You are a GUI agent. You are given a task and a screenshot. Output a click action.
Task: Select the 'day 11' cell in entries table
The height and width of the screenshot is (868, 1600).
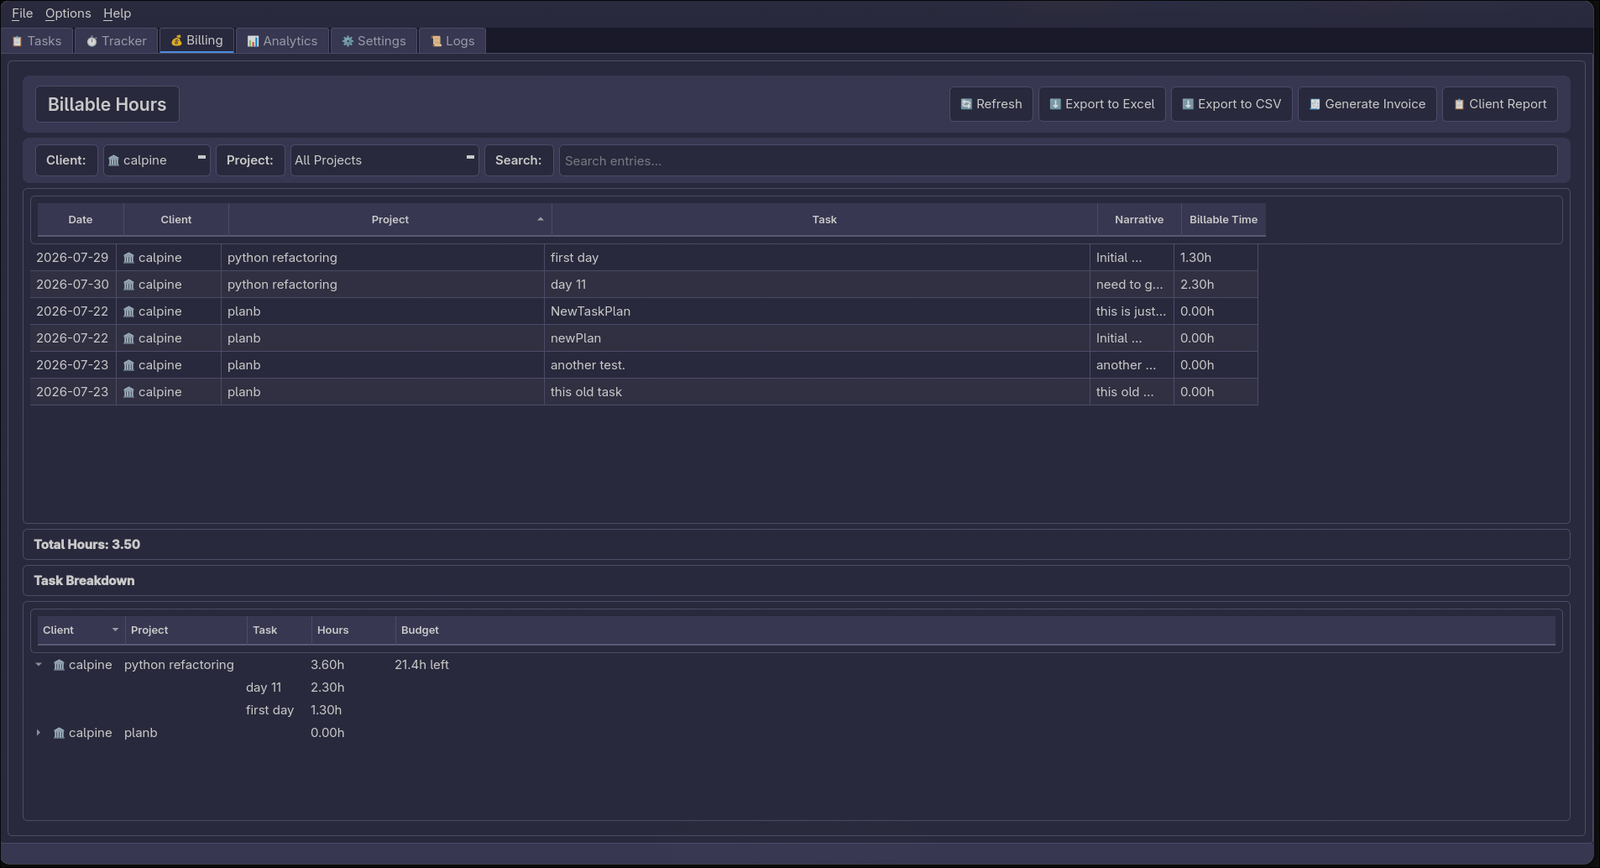pyautogui.click(x=817, y=285)
